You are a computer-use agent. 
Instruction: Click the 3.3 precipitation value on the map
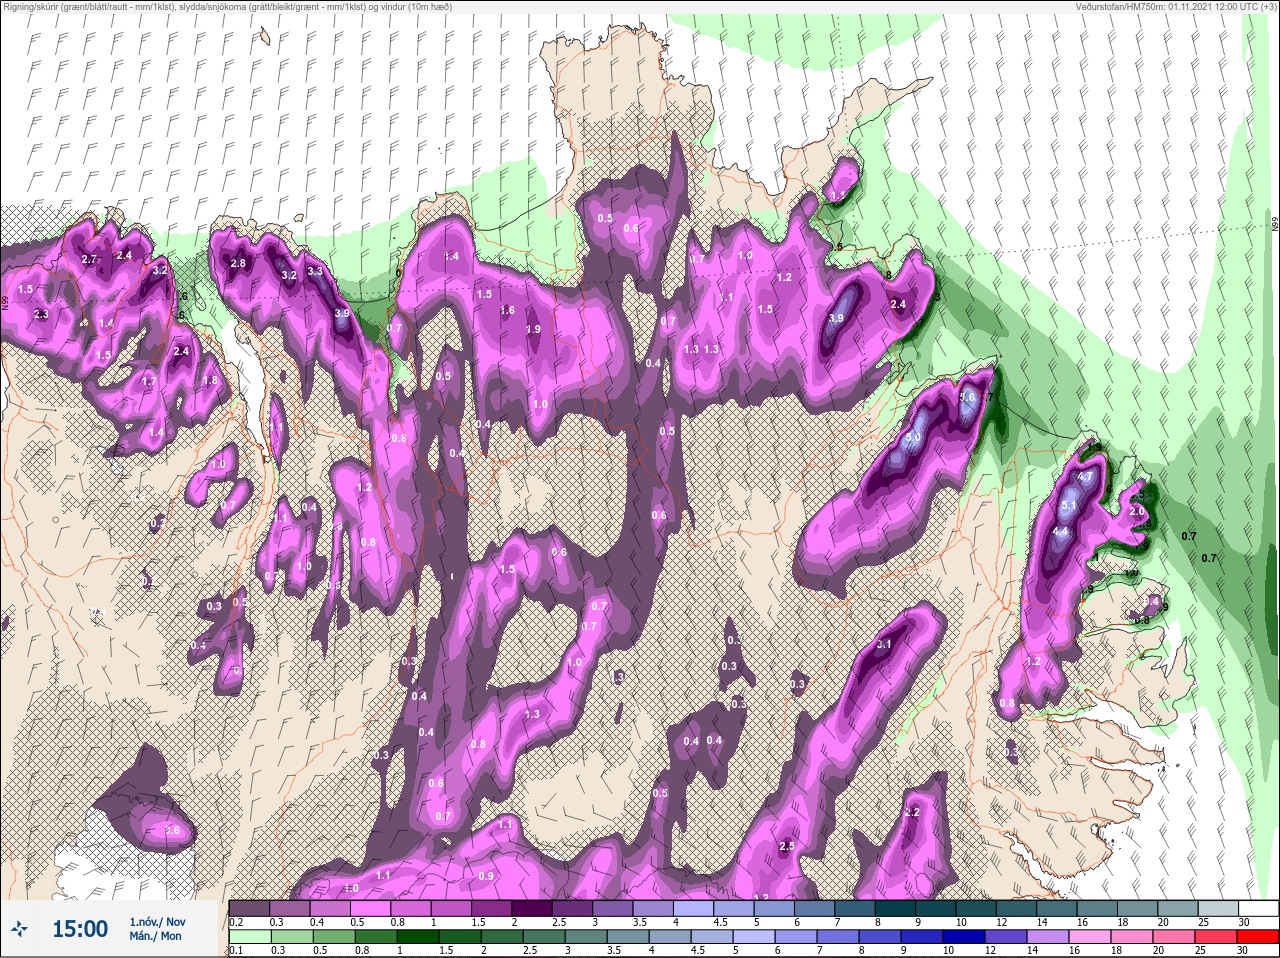(x=315, y=271)
